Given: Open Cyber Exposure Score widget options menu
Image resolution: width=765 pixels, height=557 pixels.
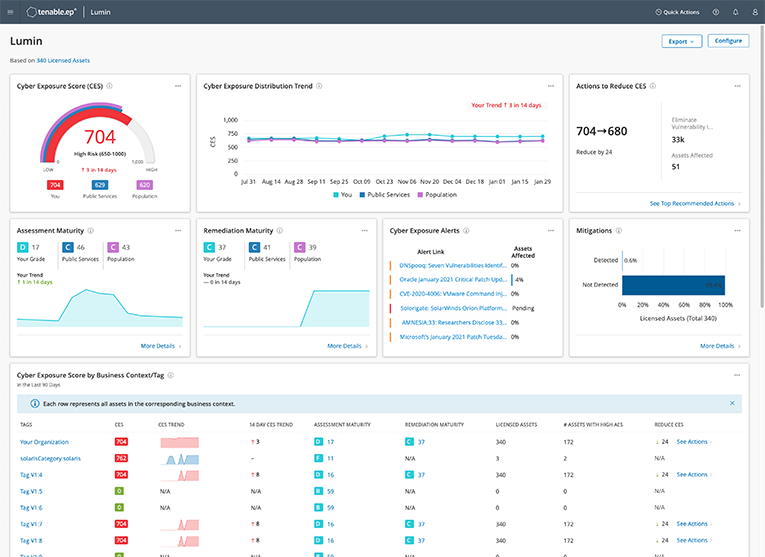Looking at the screenshot, I should tap(178, 86).
